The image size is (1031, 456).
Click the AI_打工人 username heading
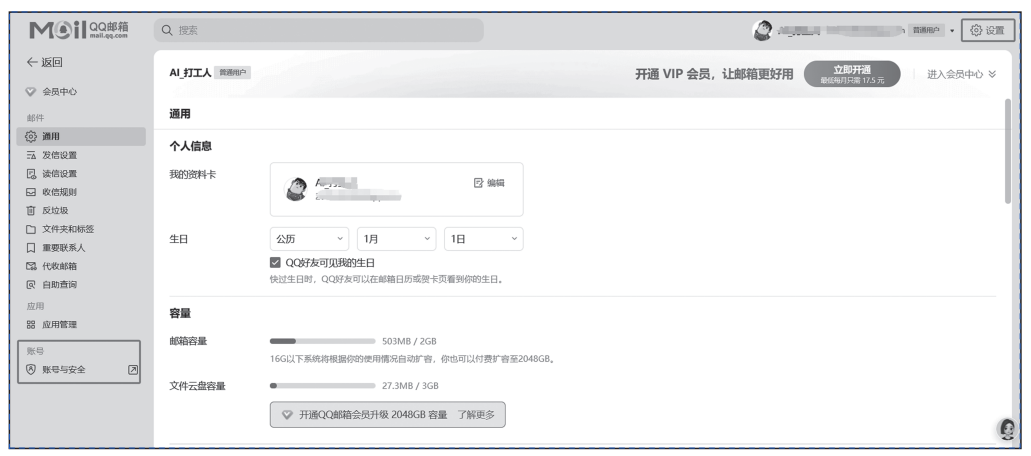190,73
